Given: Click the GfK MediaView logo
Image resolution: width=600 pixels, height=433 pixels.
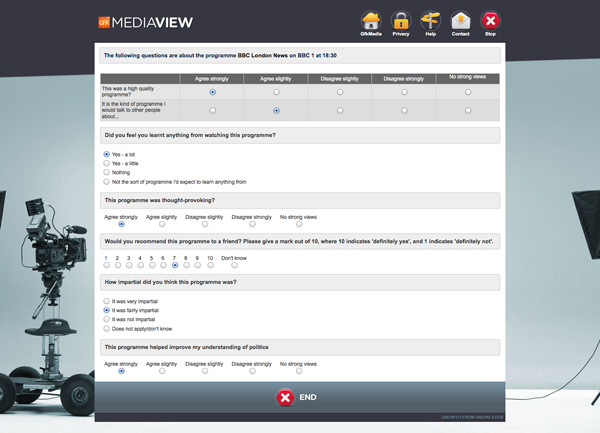Looking at the screenshot, I should 145,22.
